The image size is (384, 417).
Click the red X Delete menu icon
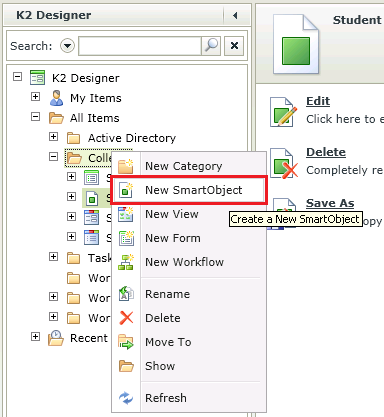126,318
